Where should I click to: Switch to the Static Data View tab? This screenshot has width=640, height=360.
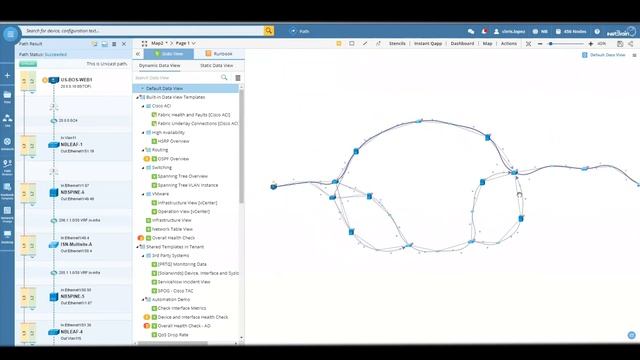216,65
